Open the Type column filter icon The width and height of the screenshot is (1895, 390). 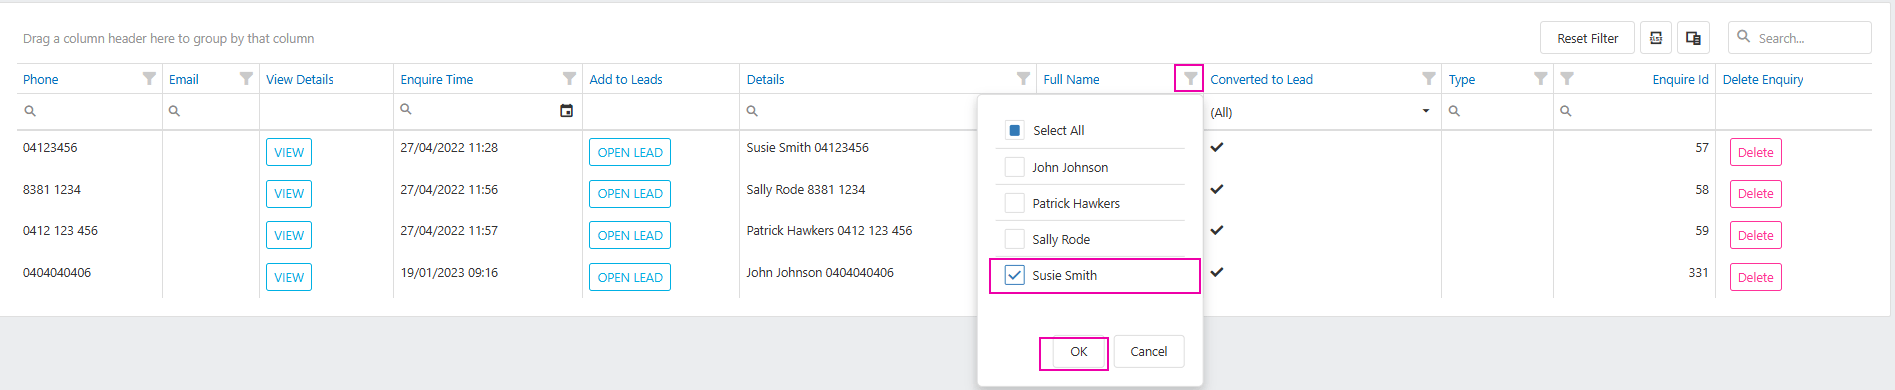tap(1541, 78)
